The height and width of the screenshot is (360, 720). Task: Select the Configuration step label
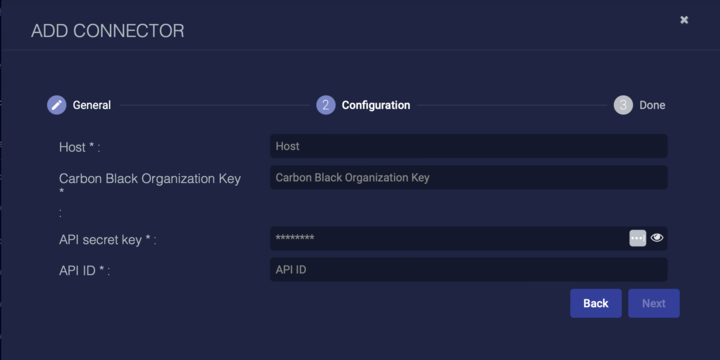tap(376, 105)
